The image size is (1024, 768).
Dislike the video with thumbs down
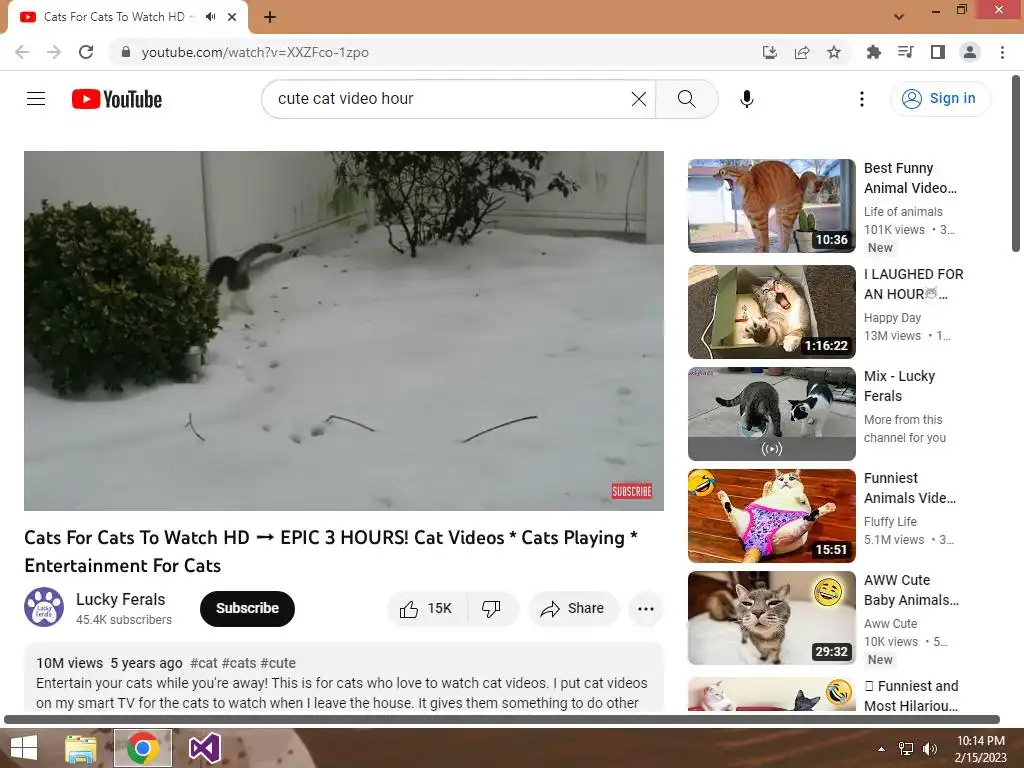click(x=492, y=609)
